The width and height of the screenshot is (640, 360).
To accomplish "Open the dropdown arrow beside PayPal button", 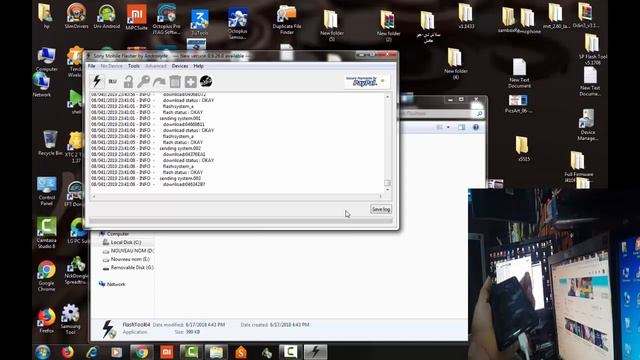I will [x=383, y=81].
